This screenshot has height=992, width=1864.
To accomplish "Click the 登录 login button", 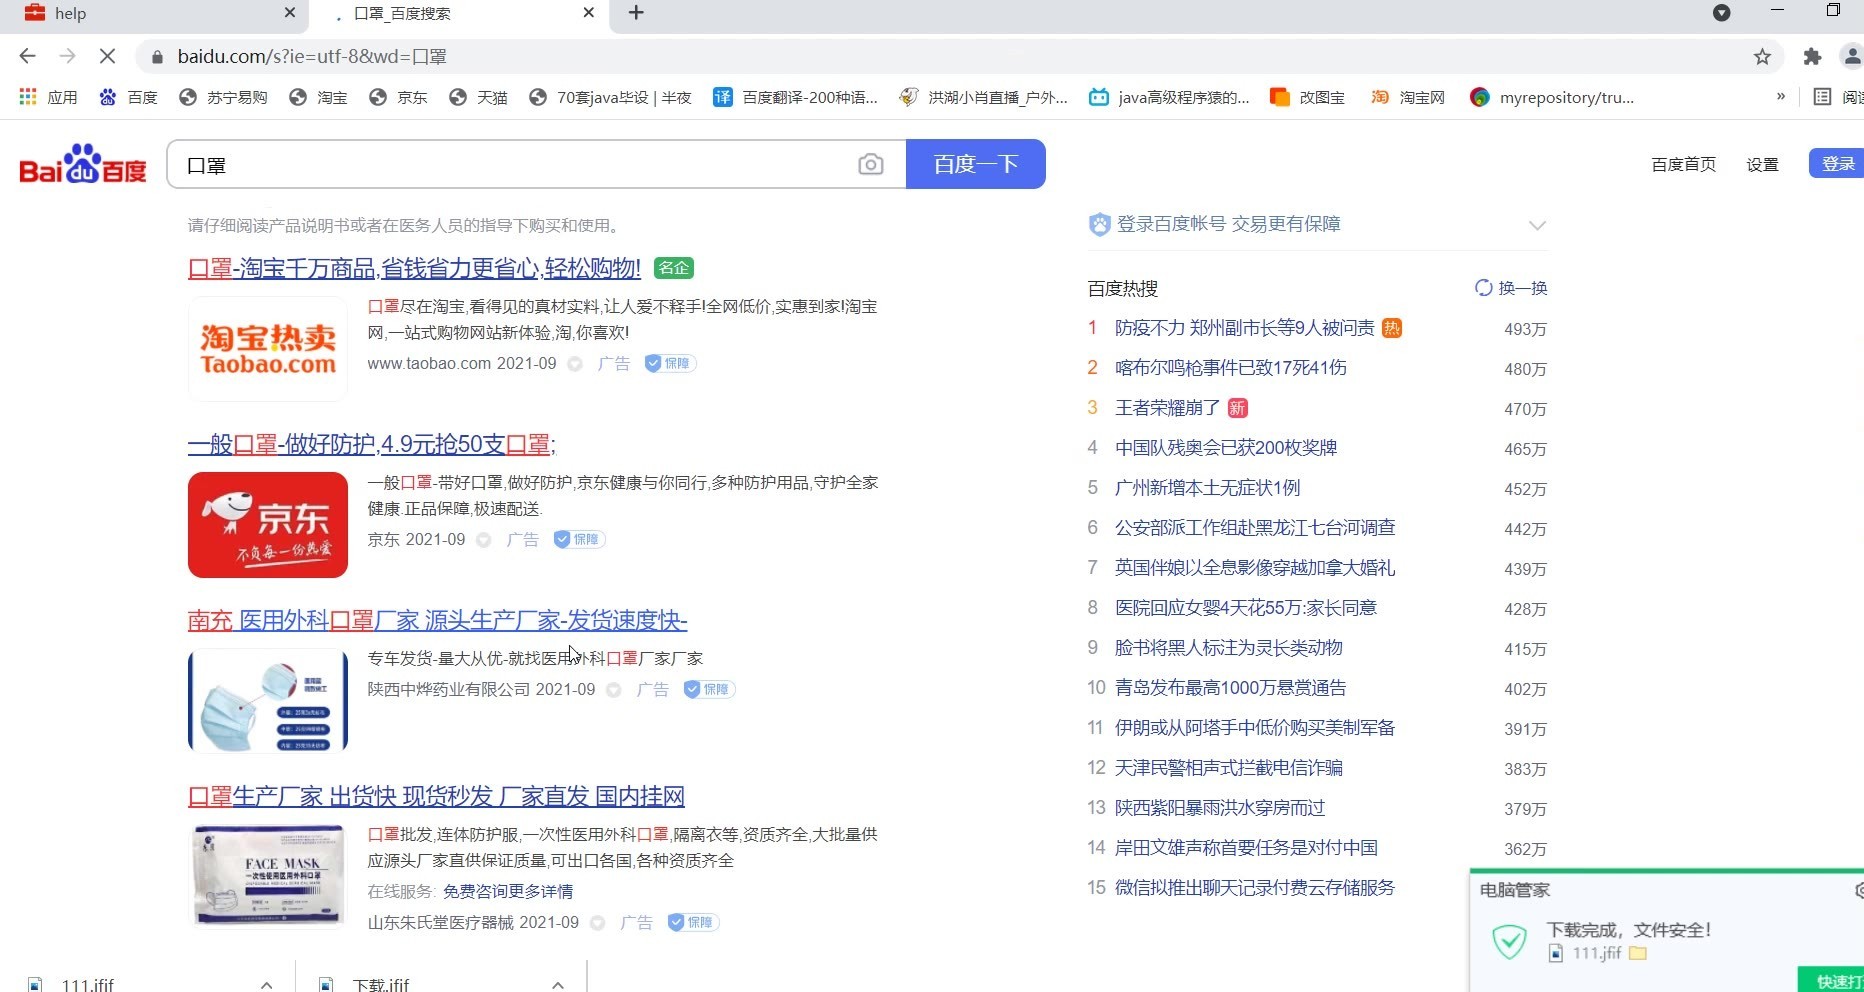I will (x=1838, y=164).
